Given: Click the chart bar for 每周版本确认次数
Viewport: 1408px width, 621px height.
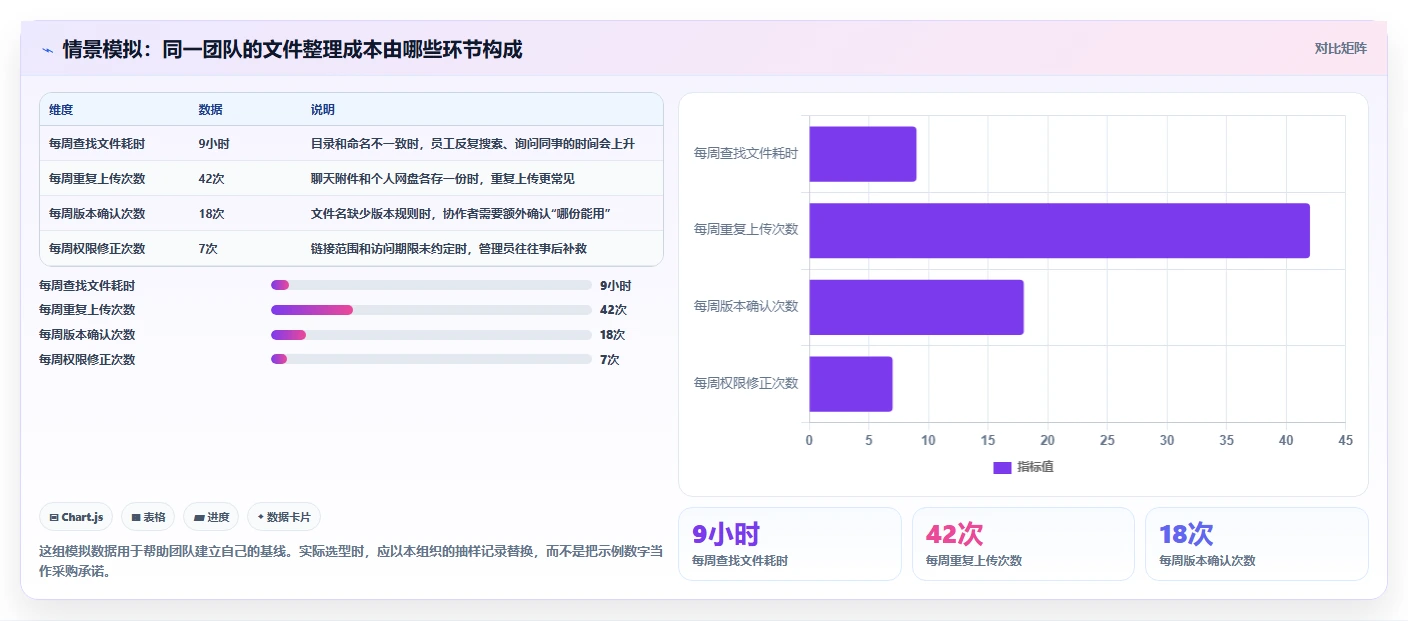Looking at the screenshot, I should point(917,307).
